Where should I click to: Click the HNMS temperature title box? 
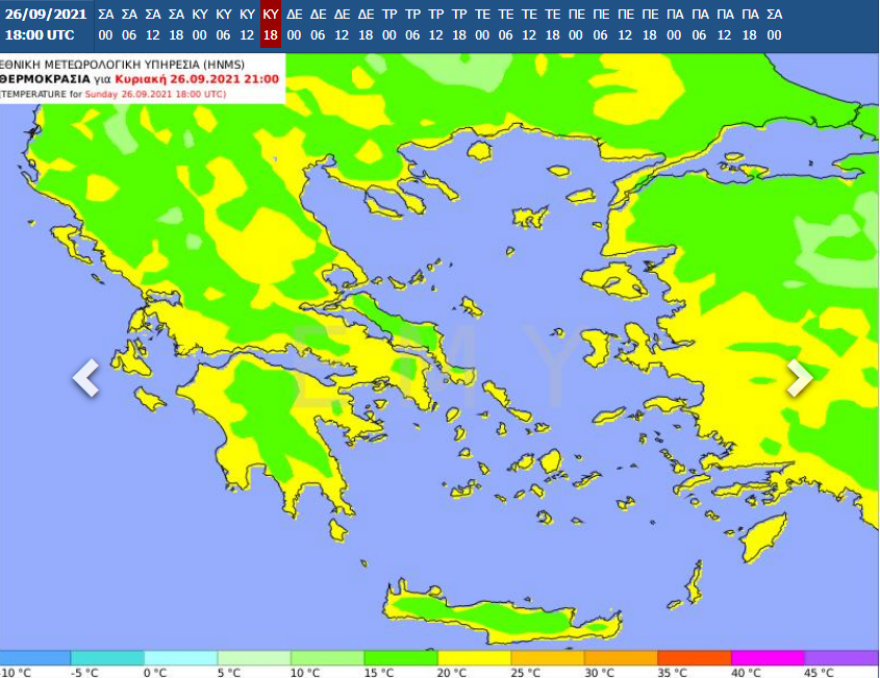(x=142, y=78)
